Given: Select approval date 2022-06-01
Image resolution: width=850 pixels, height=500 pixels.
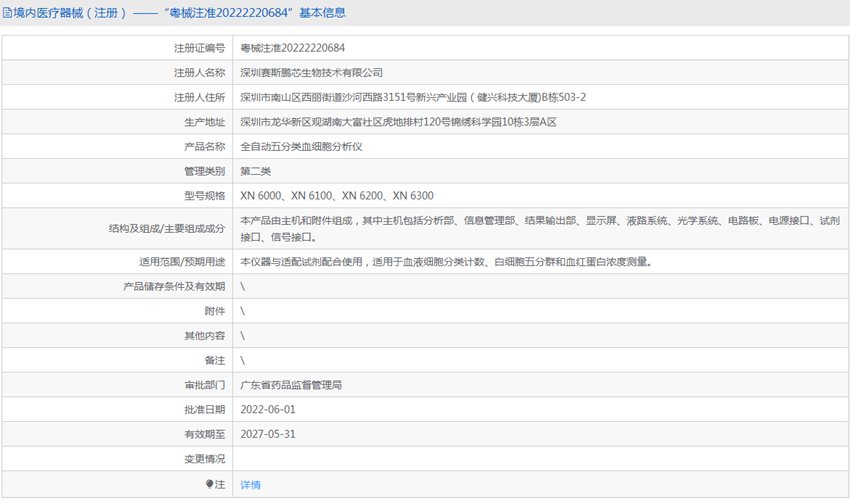Looking at the screenshot, I should point(268,409).
